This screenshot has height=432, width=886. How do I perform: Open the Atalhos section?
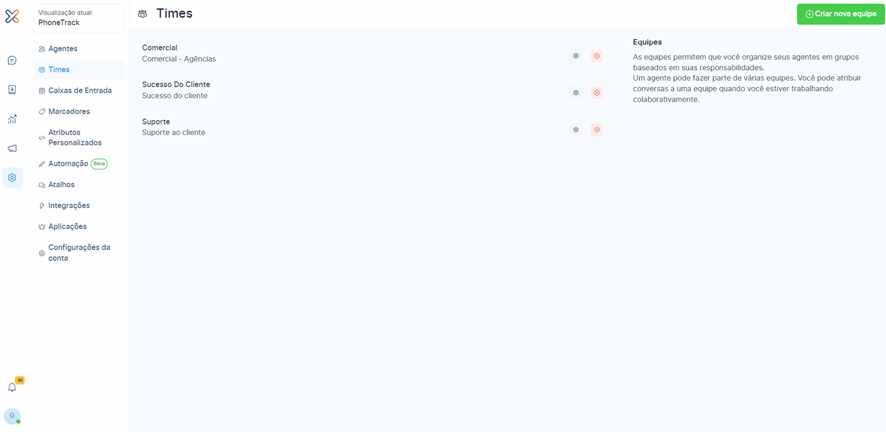(79, 185)
